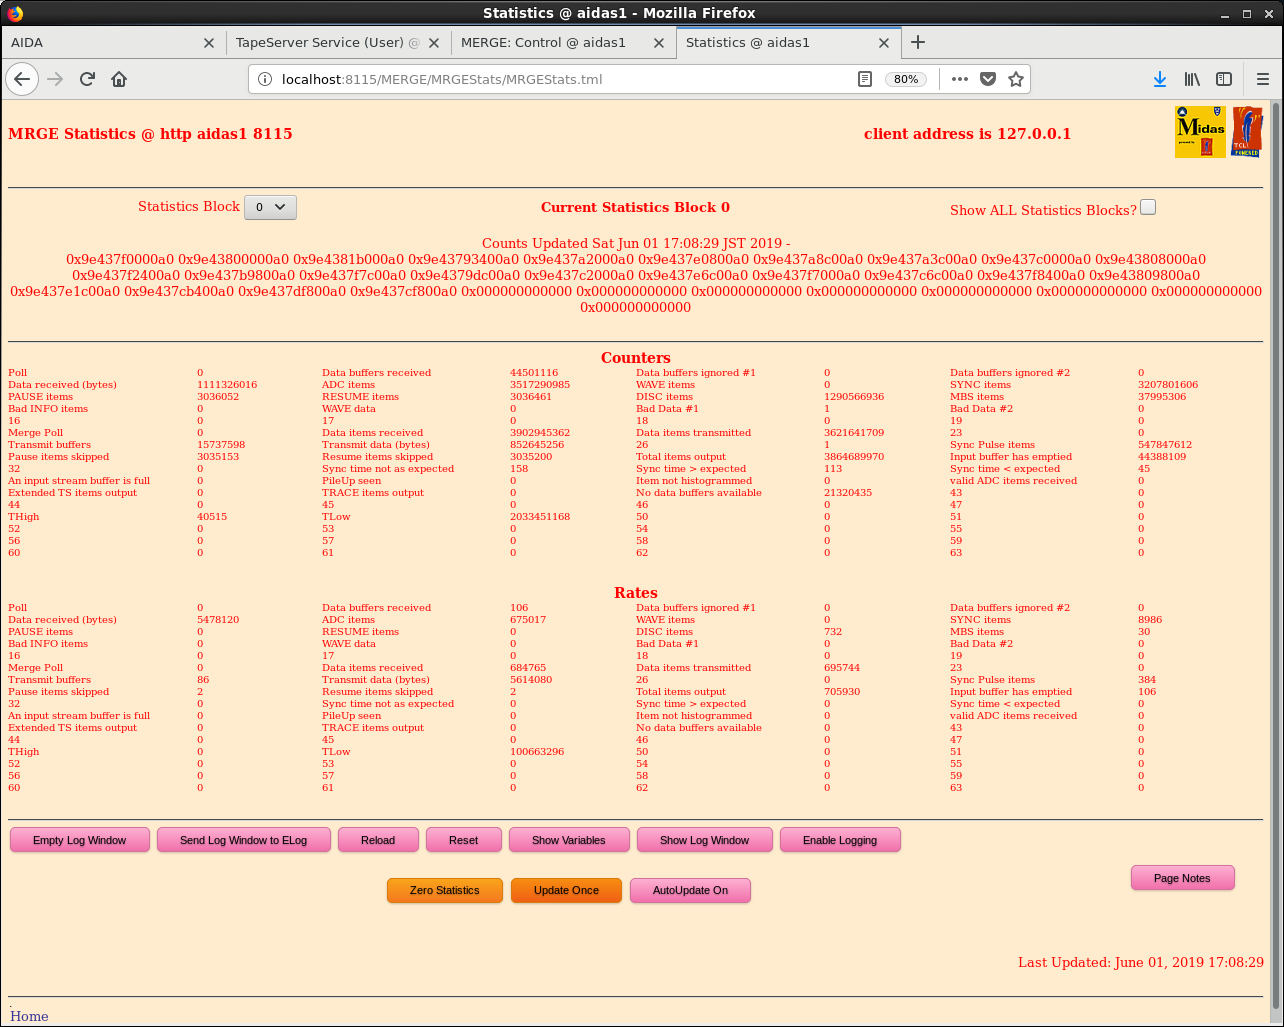Open the Firefox downloads arrow icon
This screenshot has height=1027, width=1284.
coord(1160,79)
